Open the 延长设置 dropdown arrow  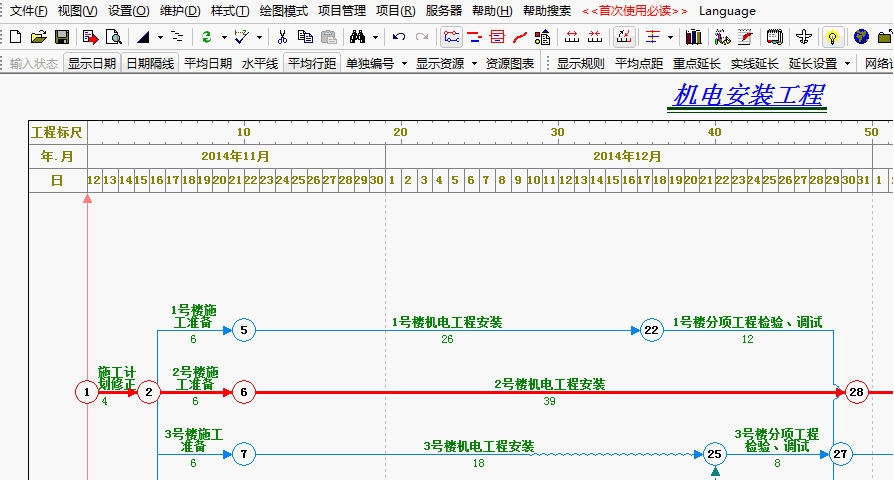[847, 63]
